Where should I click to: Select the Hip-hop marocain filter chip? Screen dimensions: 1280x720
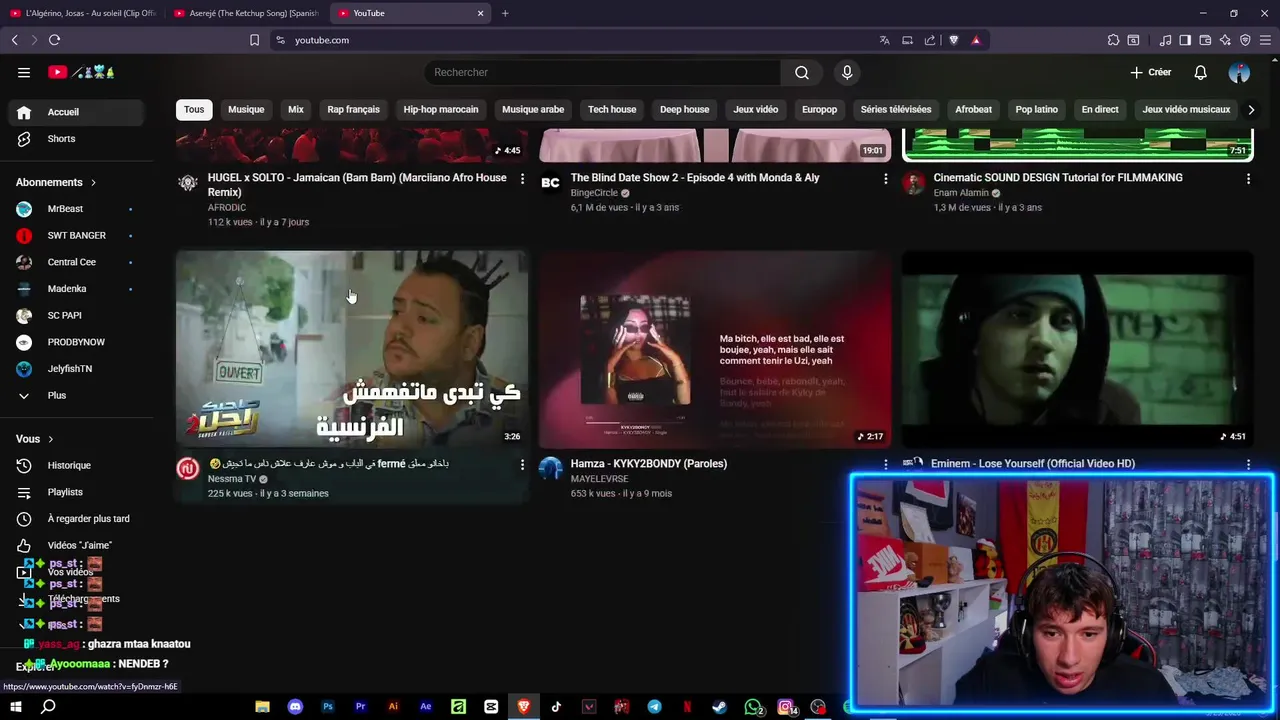(441, 109)
